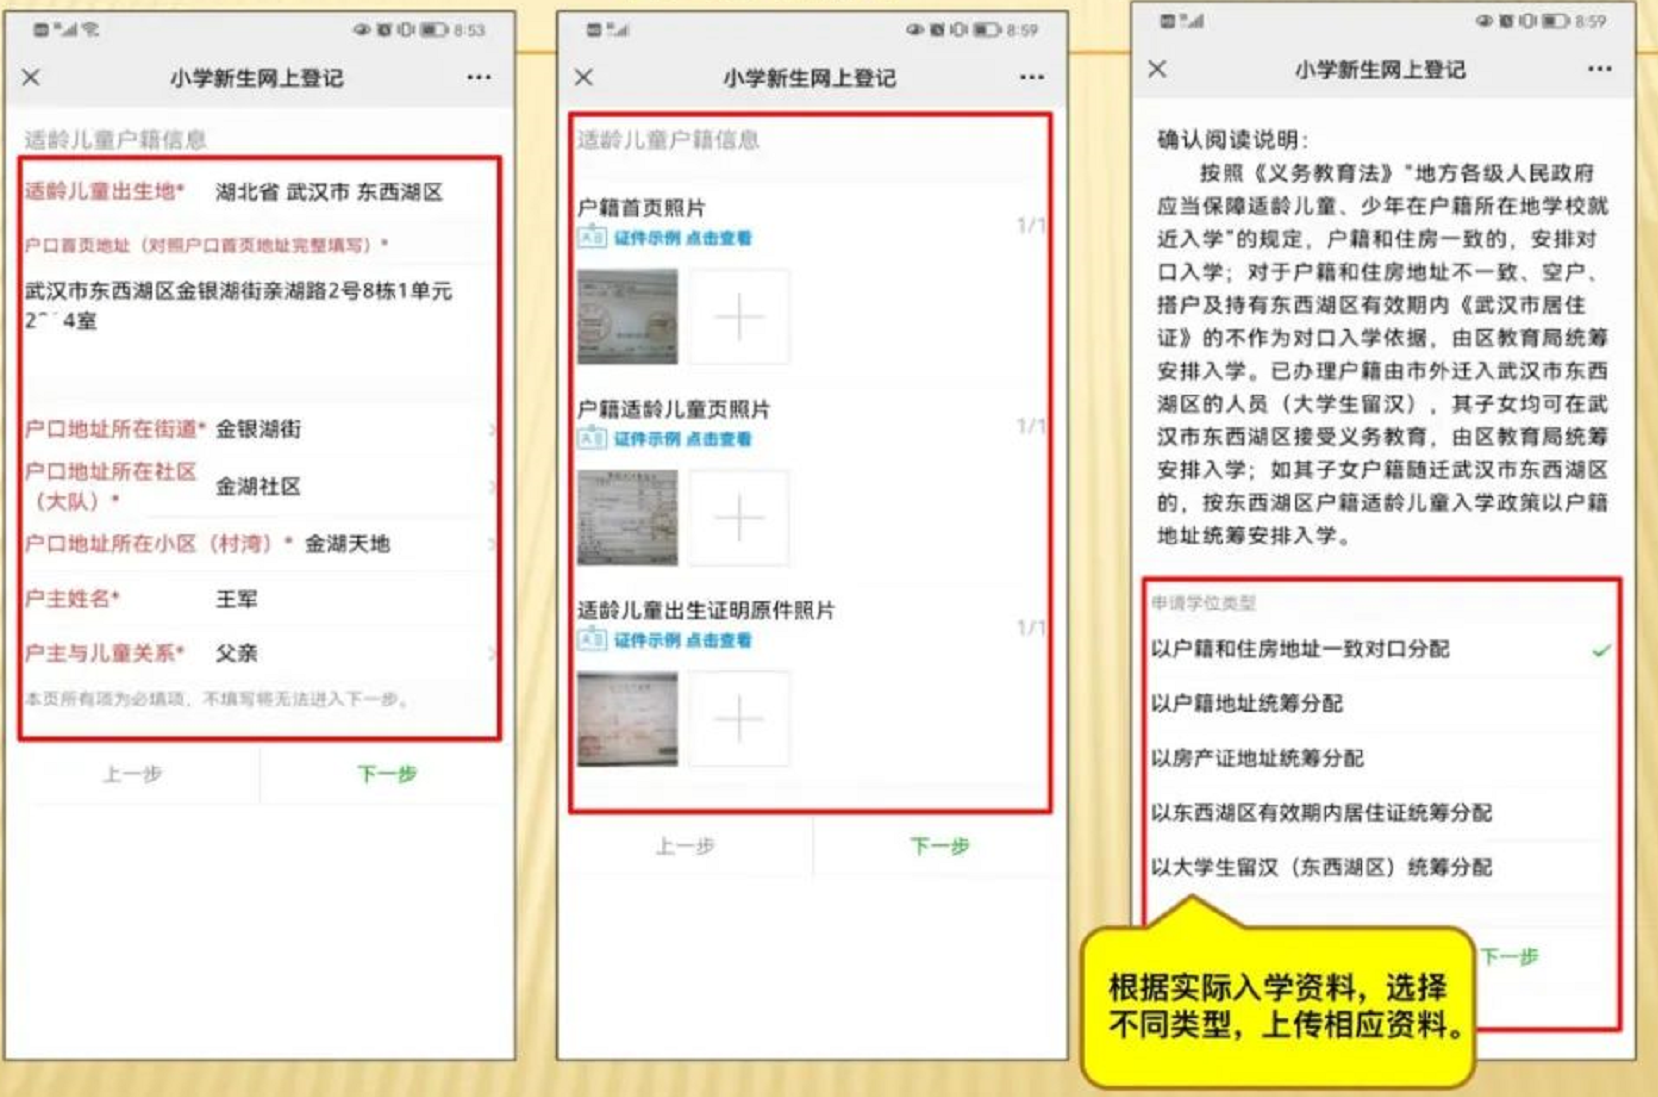Close the middle phone's registration page
The width and height of the screenshot is (1658, 1097).
point(584,77)
